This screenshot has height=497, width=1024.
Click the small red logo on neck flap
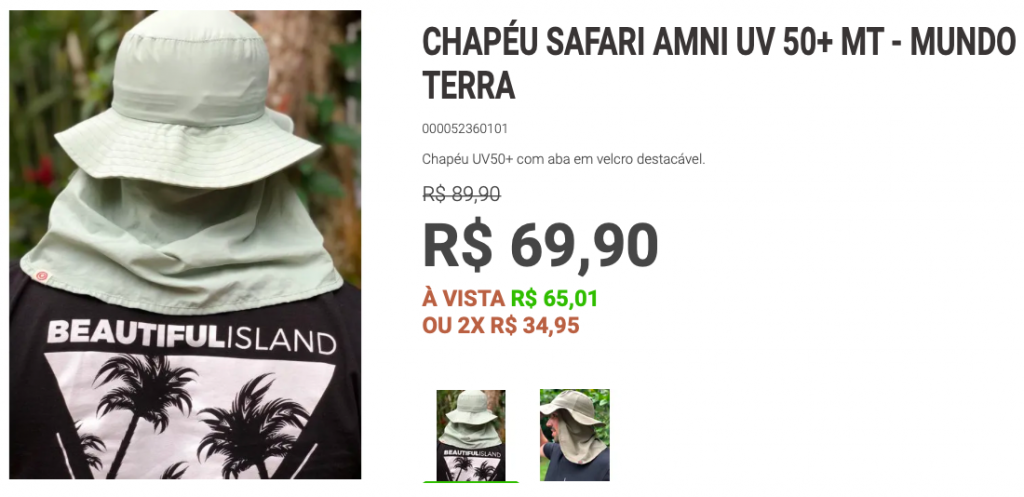coord(42,276)
